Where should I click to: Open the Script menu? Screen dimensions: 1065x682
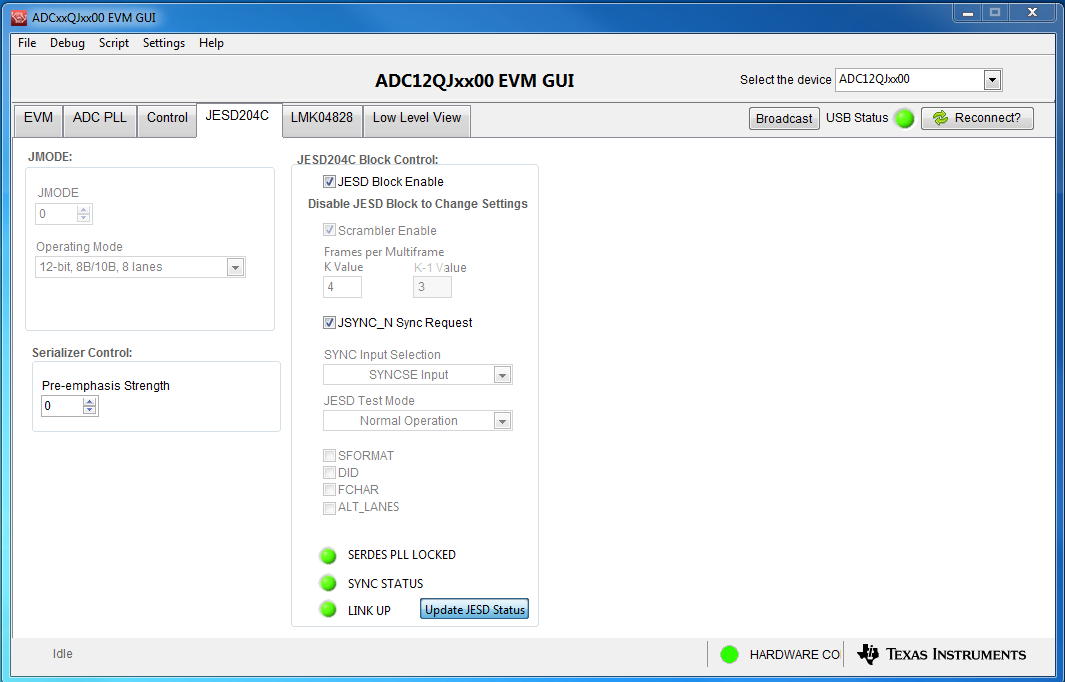[113, 43]
